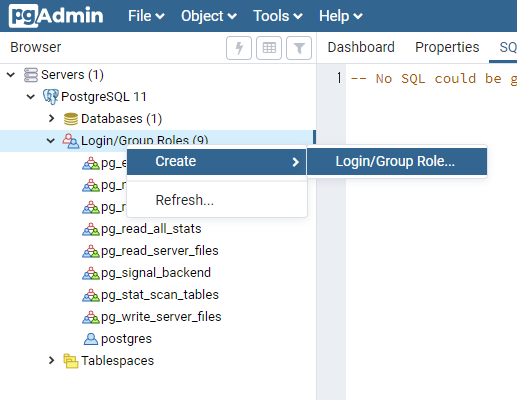Select the pg_signal_backend role

tap(156, 273)
